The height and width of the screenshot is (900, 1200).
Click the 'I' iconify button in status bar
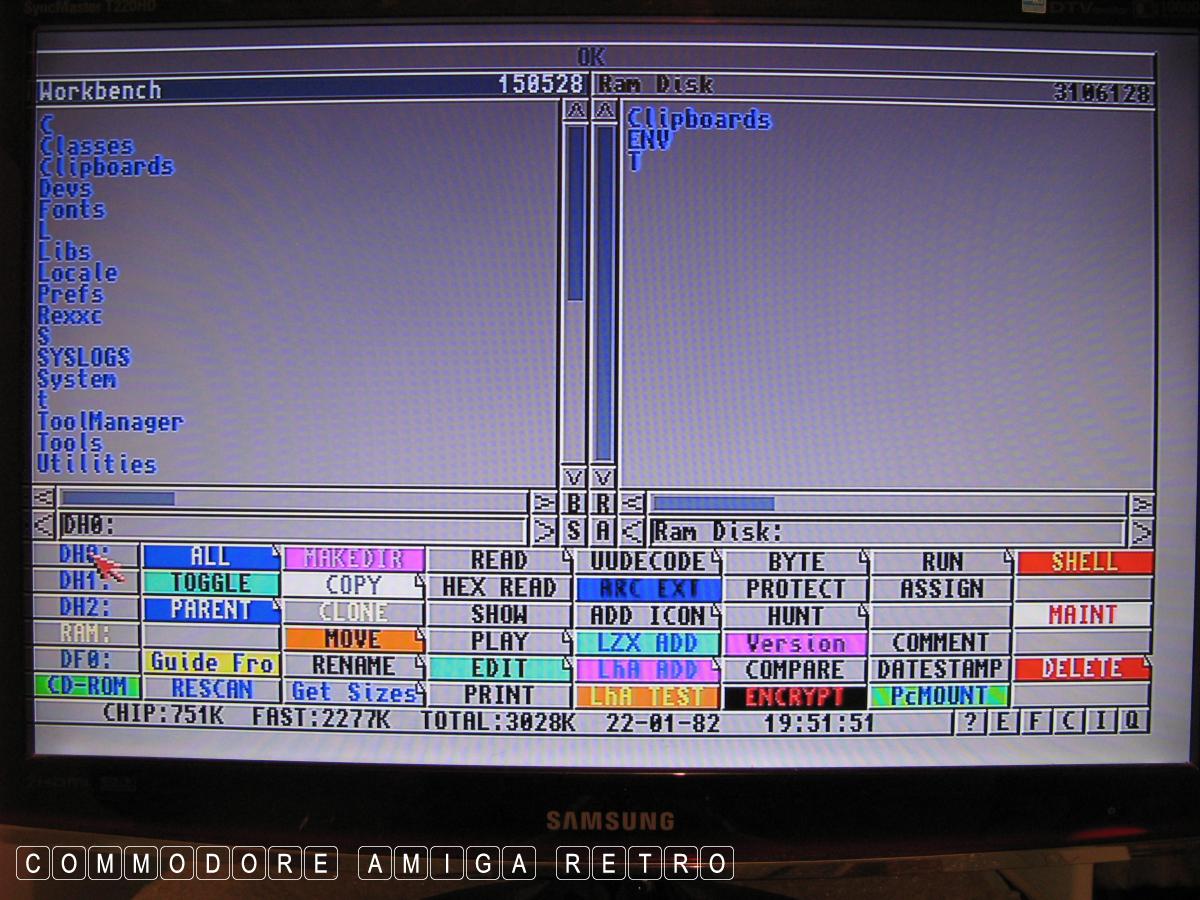coord(1101,721)
